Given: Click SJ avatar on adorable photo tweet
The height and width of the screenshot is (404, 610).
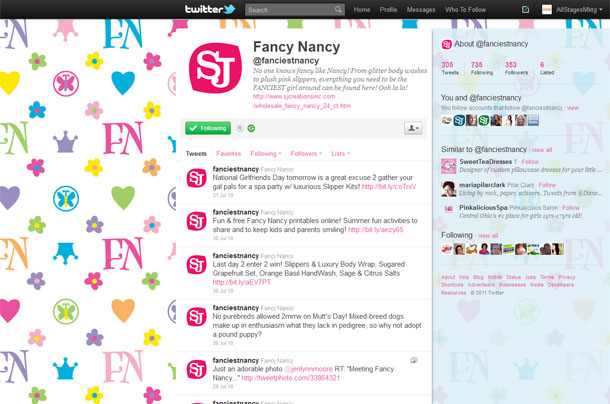Looking at the screenshot, I should [x=196, y=369].
